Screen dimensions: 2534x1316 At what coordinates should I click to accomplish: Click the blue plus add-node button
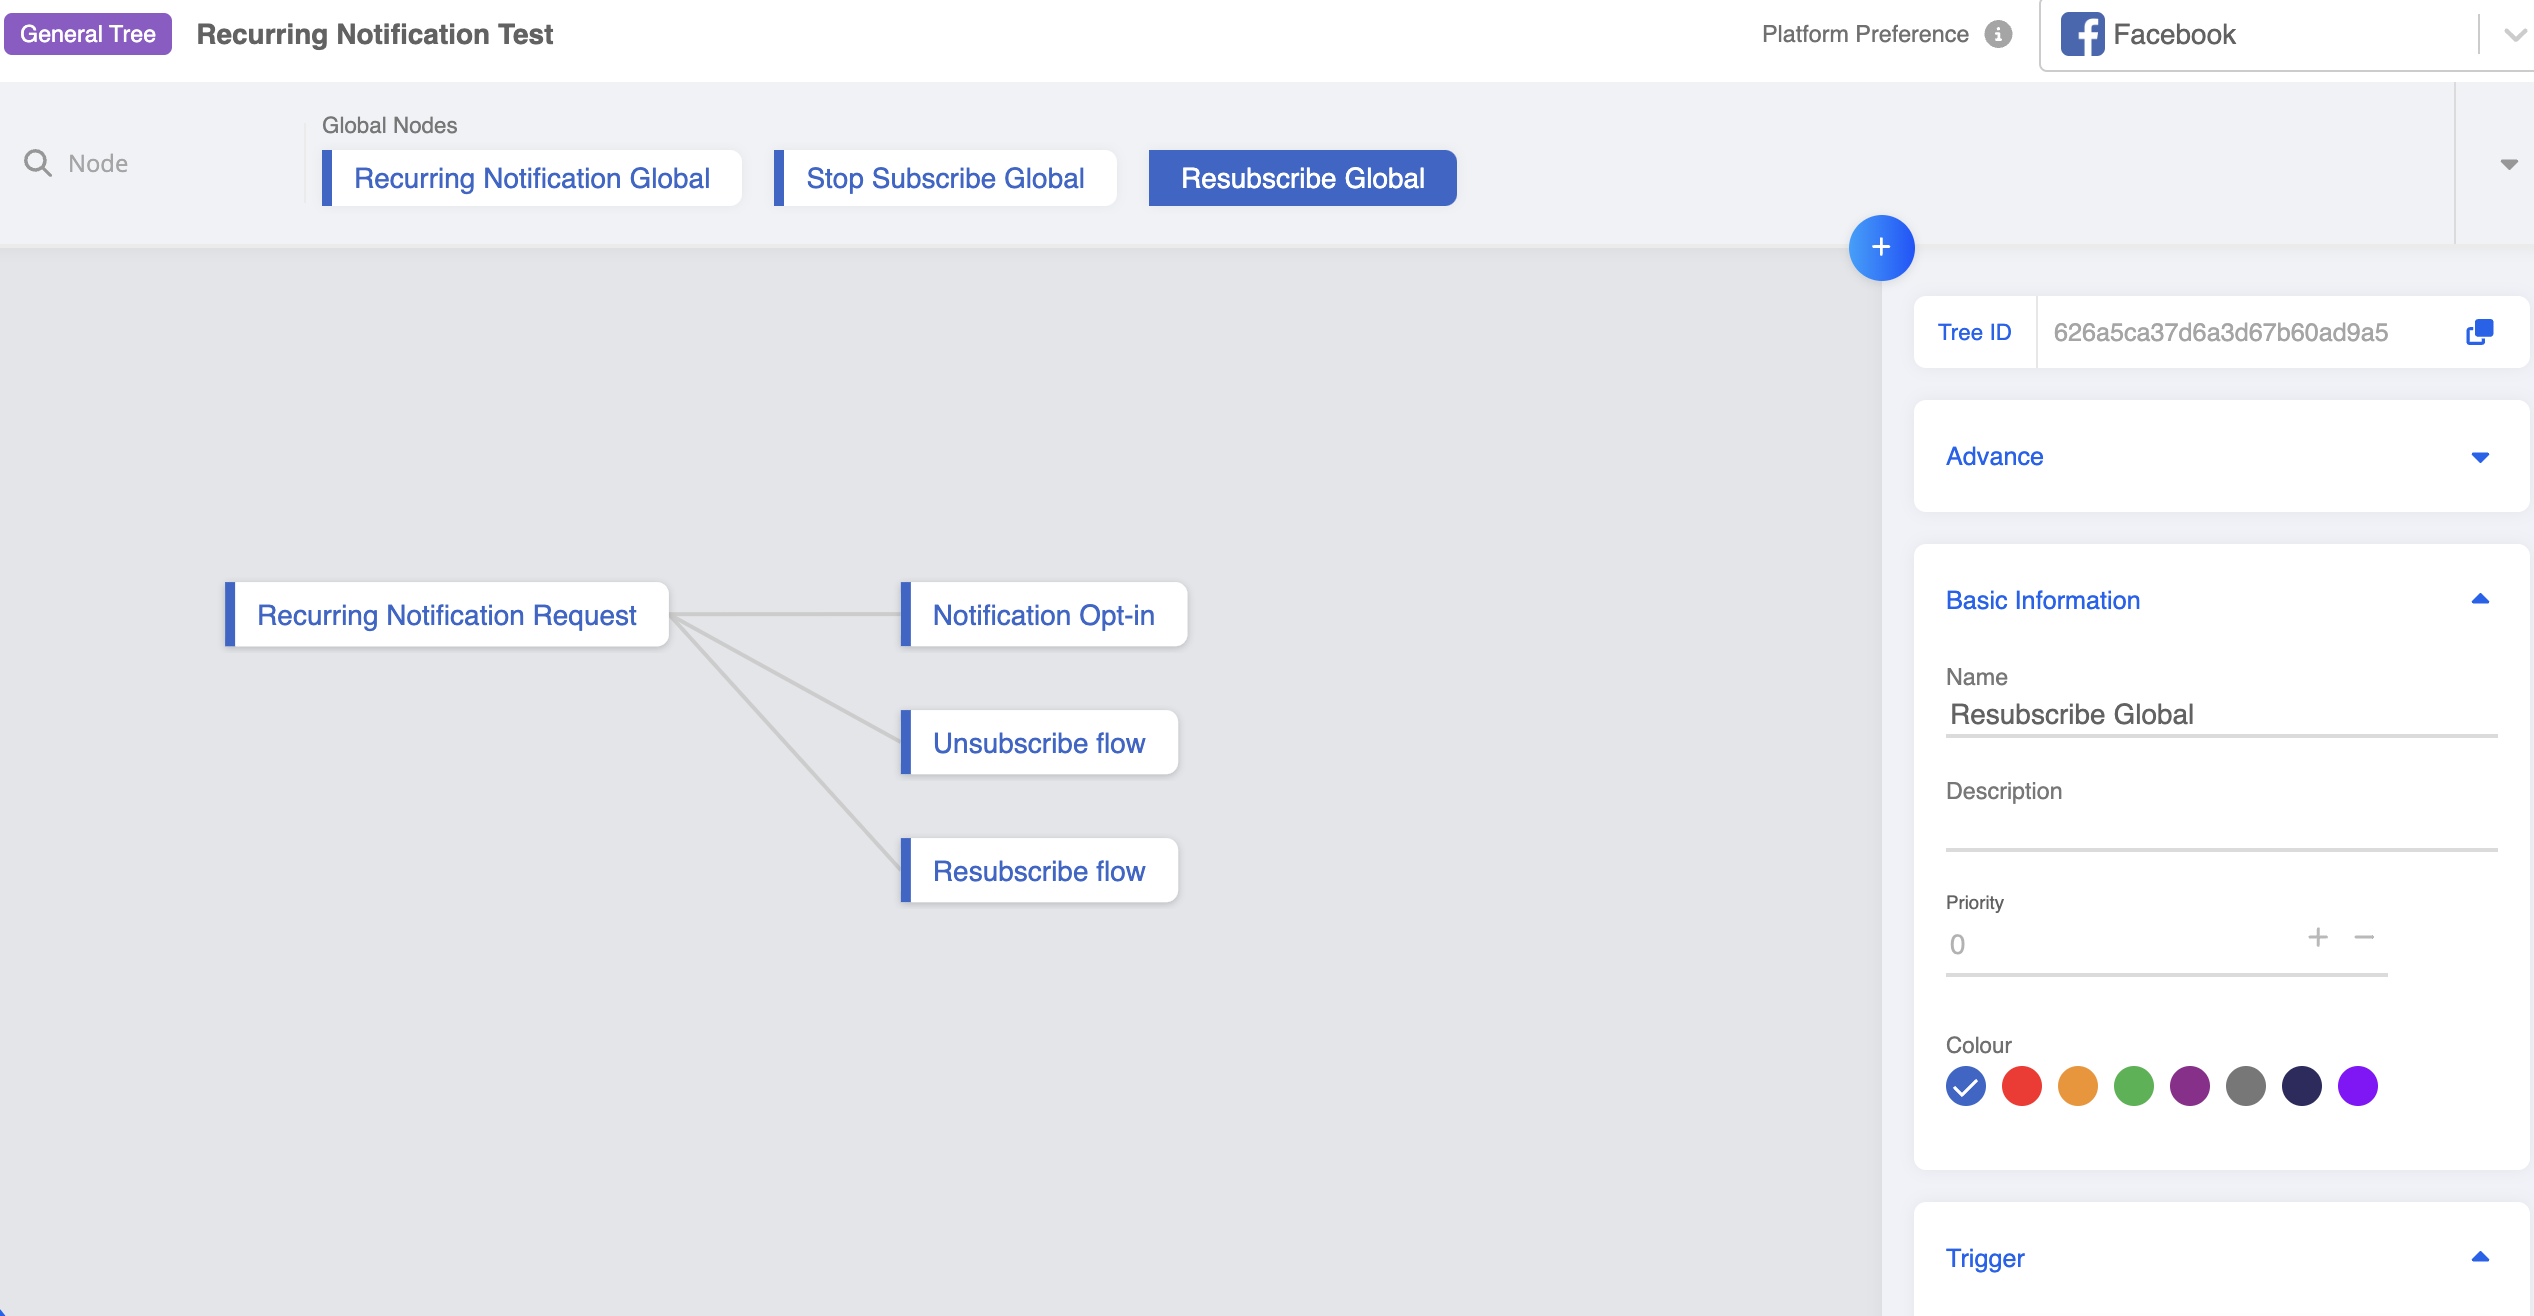coord(1881,247)
